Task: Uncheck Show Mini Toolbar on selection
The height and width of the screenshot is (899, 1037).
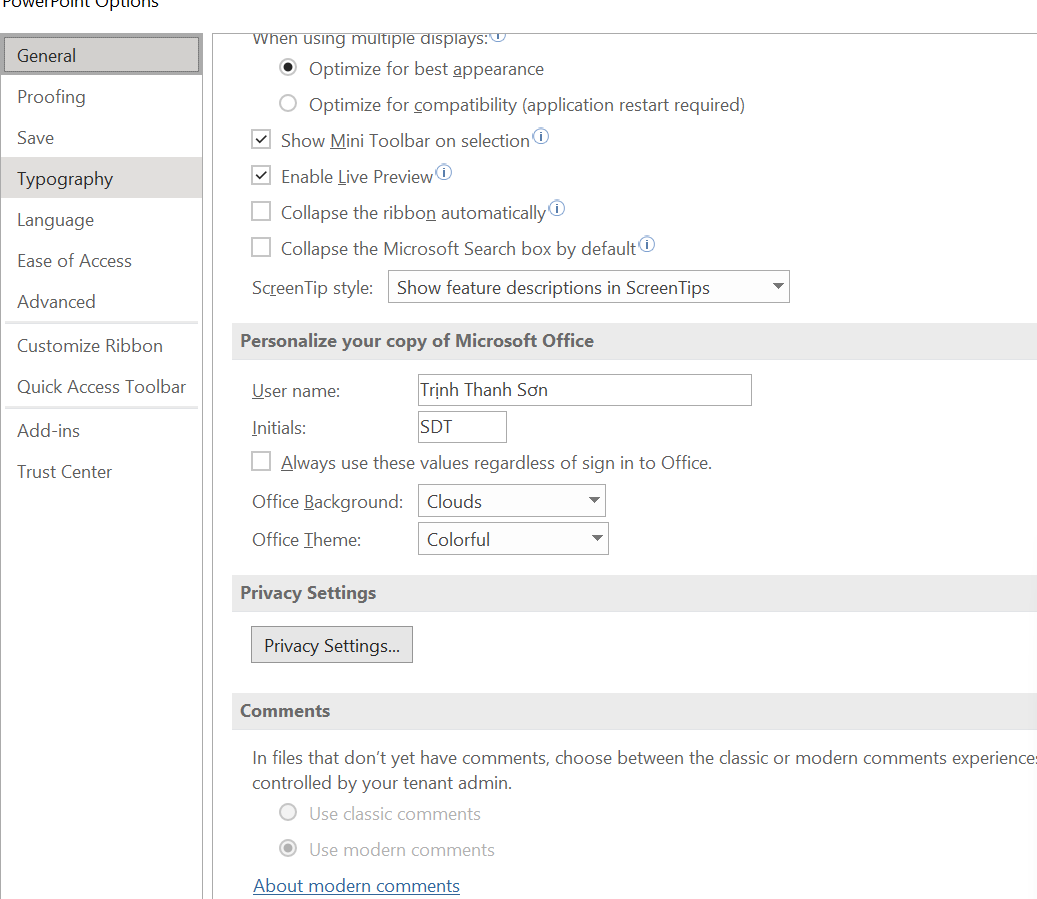Action: tap(261, 139)
